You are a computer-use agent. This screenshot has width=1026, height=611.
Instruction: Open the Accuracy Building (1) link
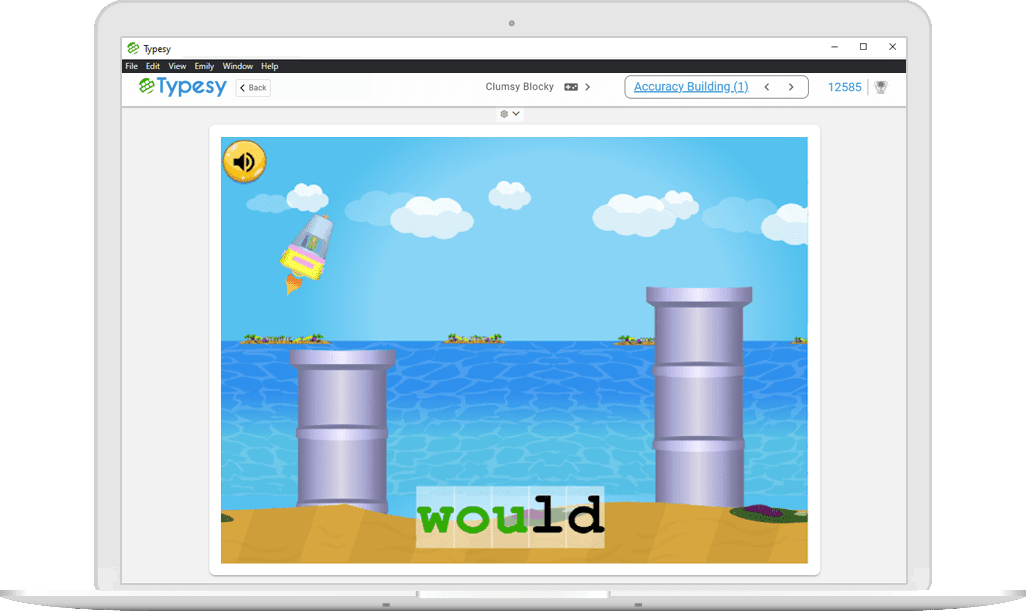[x=691, y=87]
